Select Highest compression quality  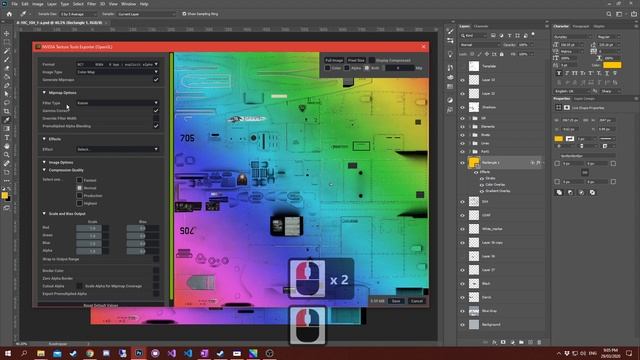[79, 203]
